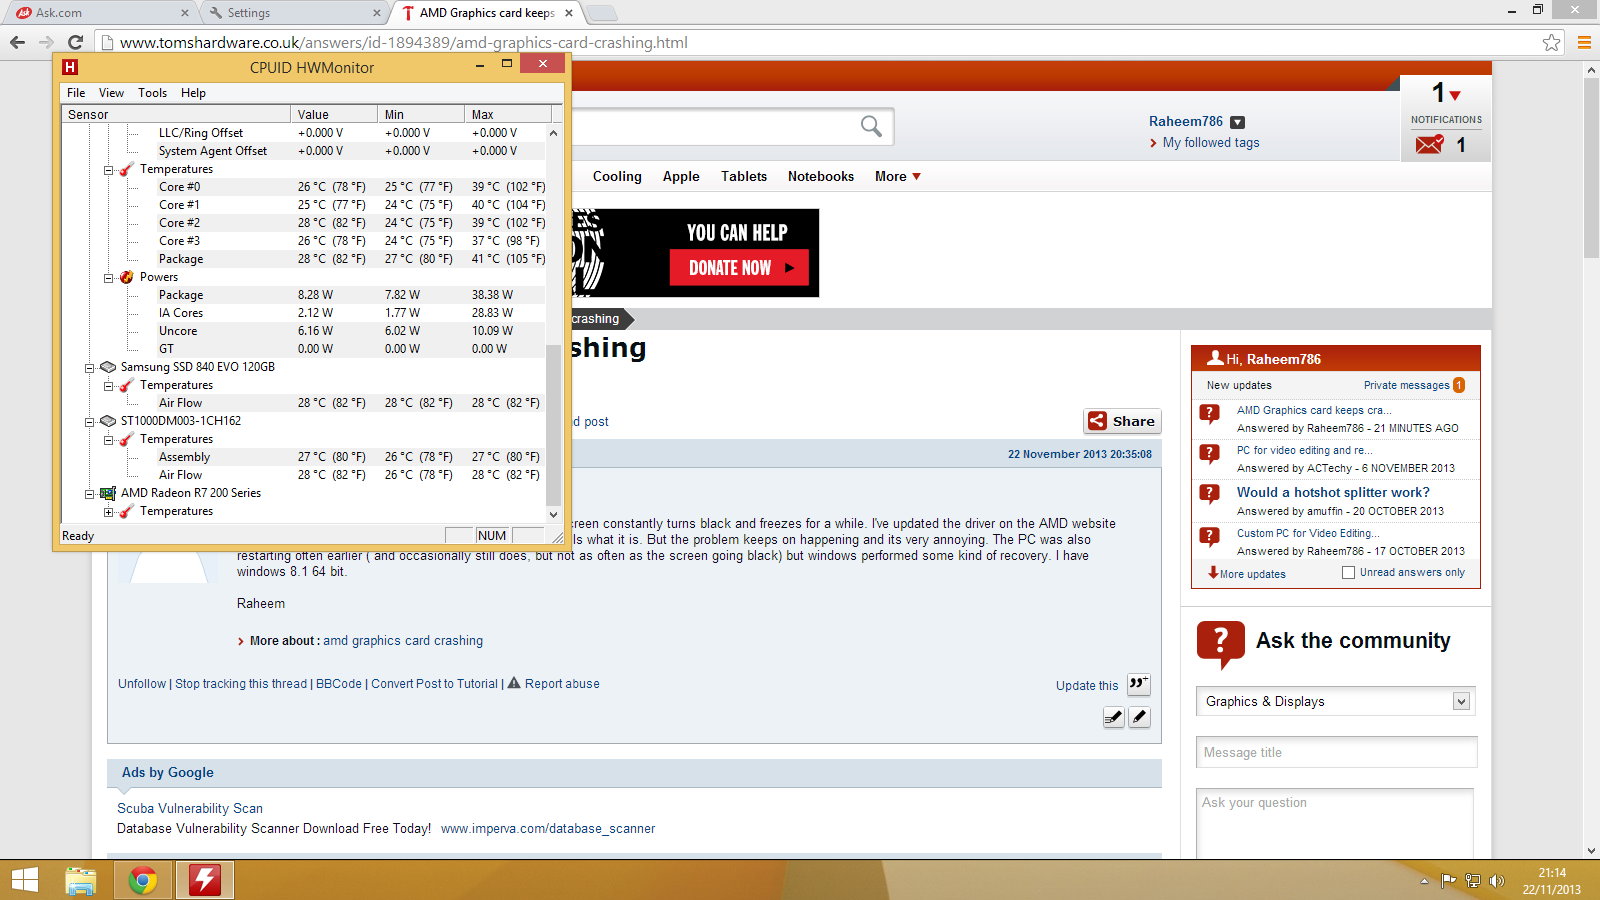
Task: Click the HWMonitor taskbar icon
Action: click(x=205, y=880)
